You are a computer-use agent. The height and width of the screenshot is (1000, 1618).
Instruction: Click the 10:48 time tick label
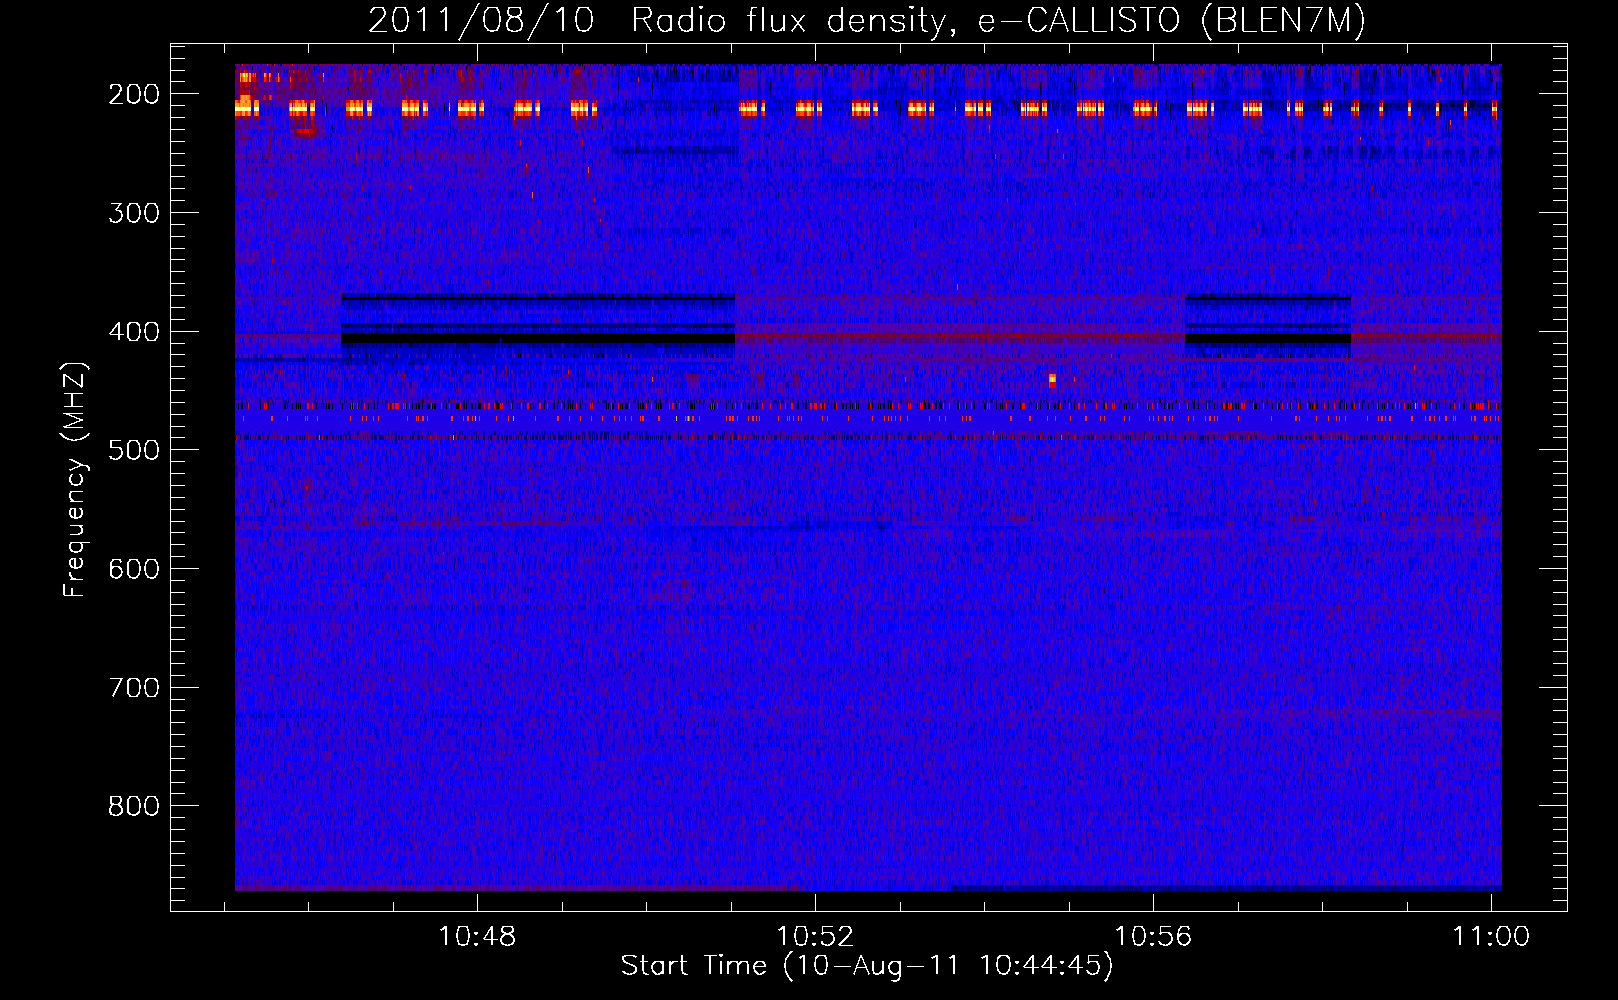pyautogui.click(x=477, y=937)
